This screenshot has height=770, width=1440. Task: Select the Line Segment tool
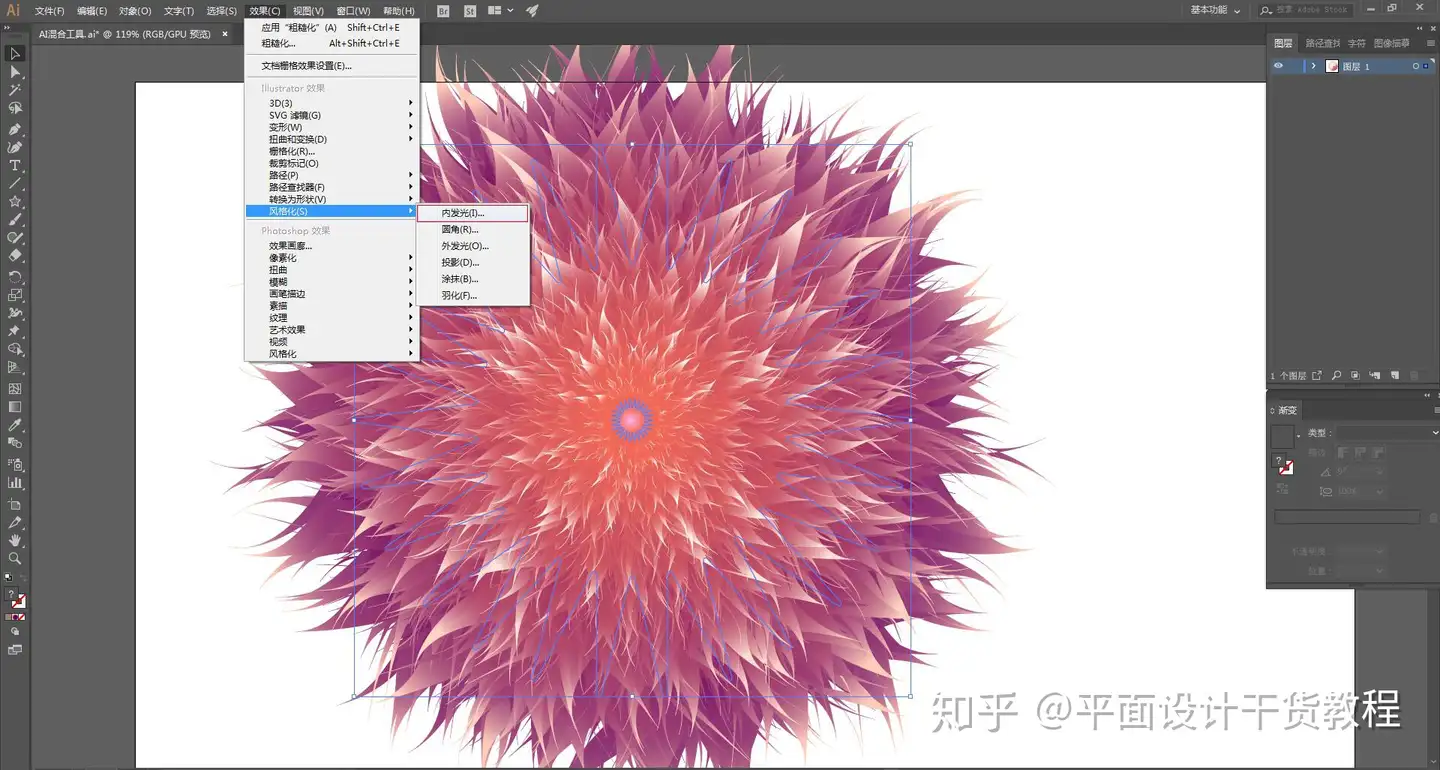15,183
